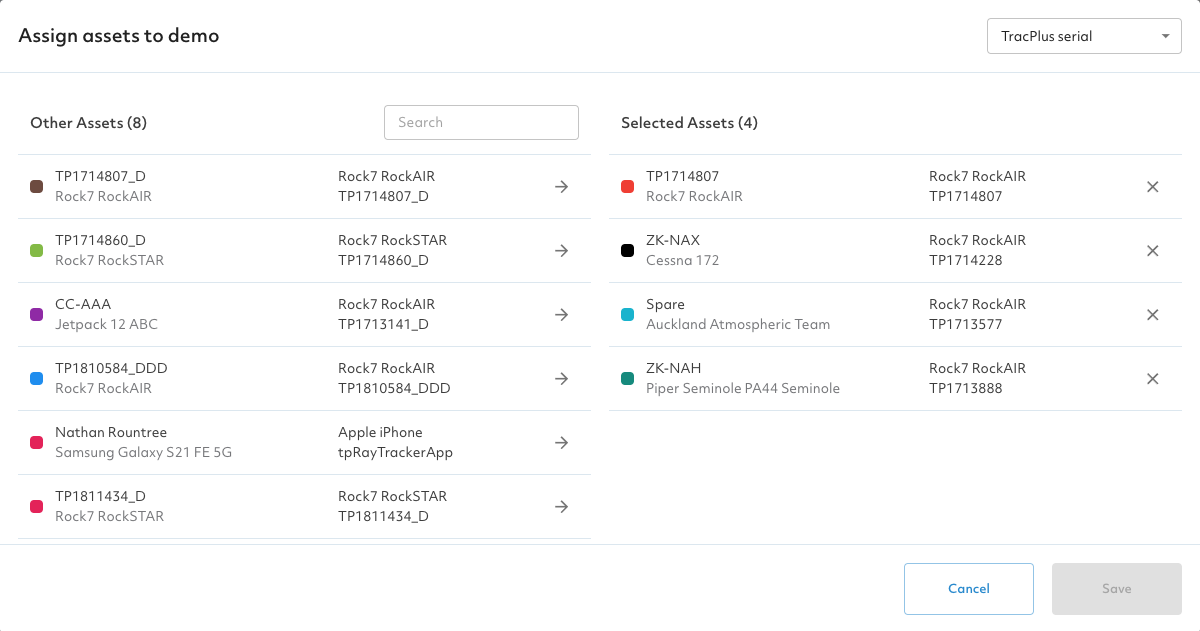Image resolution: width=1200 pixels, height=631 pixels.
Task: Remove ZK-NAX from selected assets
Action: (1152, 251)
